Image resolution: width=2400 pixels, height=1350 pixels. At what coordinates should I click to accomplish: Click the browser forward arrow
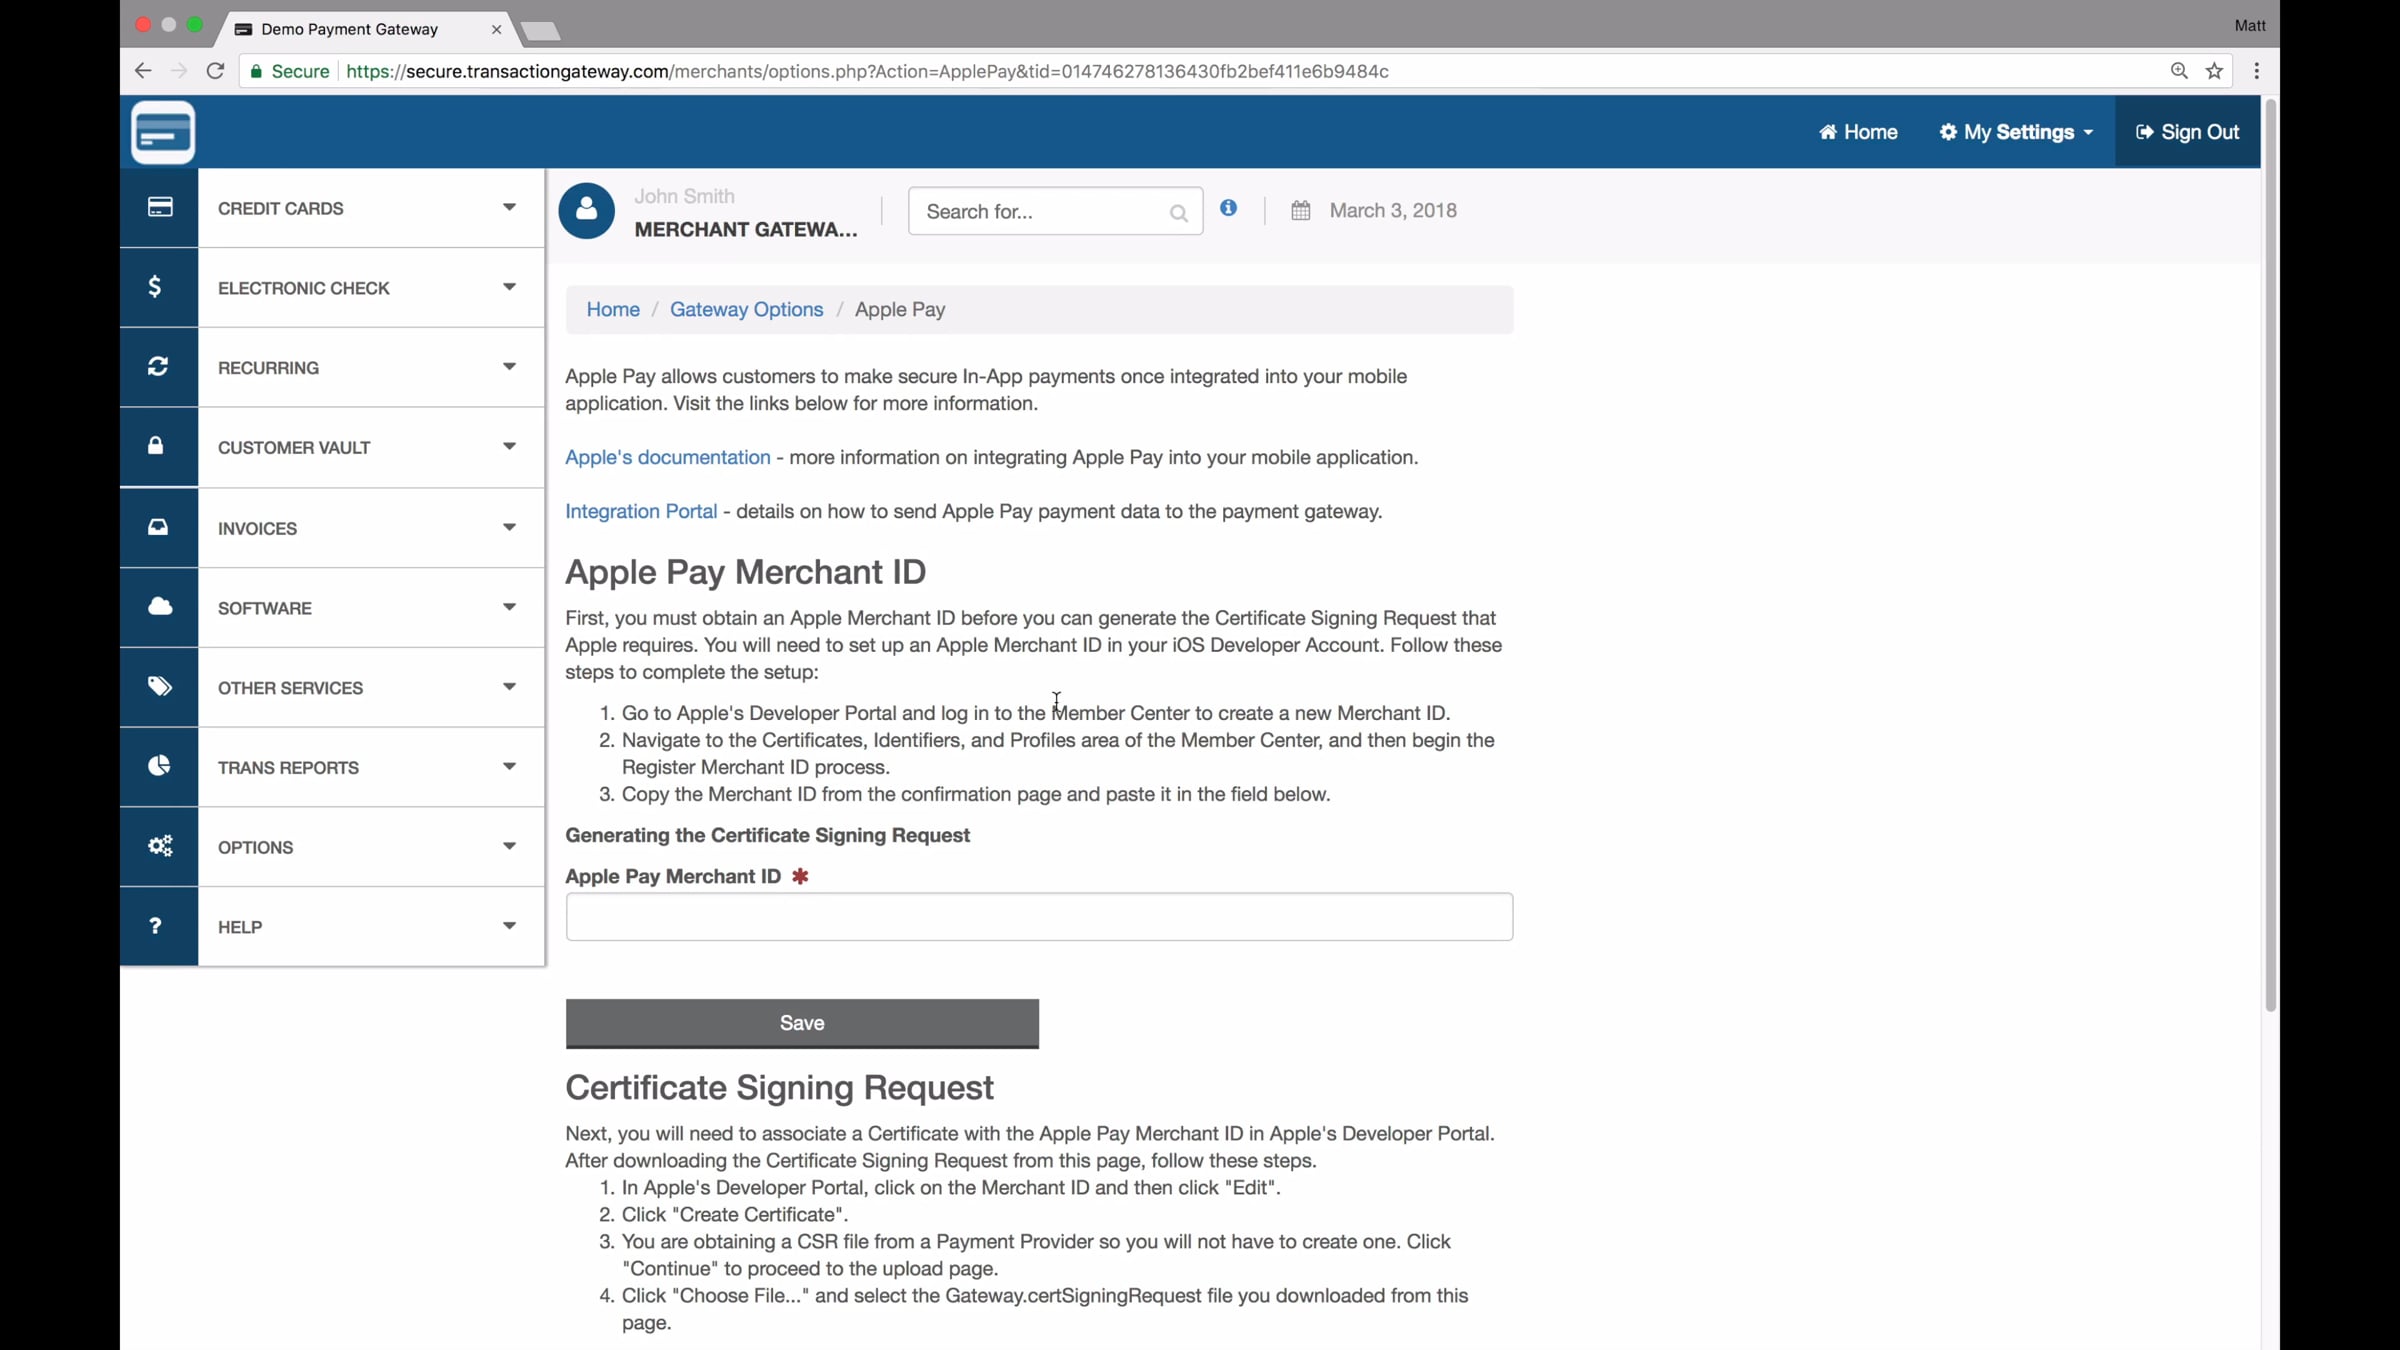[179, 71]
